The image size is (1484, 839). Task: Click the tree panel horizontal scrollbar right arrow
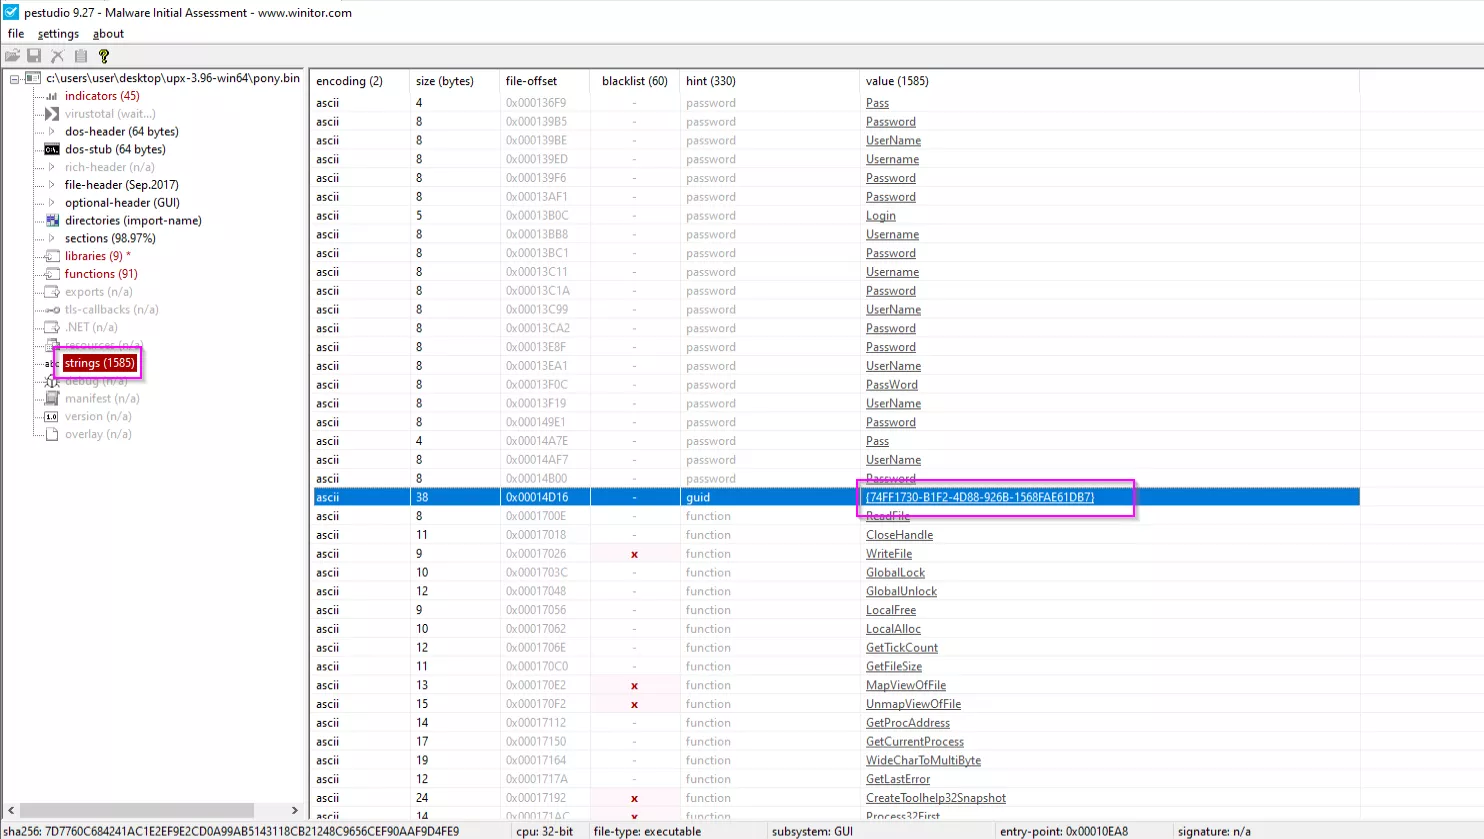(294, 810)
